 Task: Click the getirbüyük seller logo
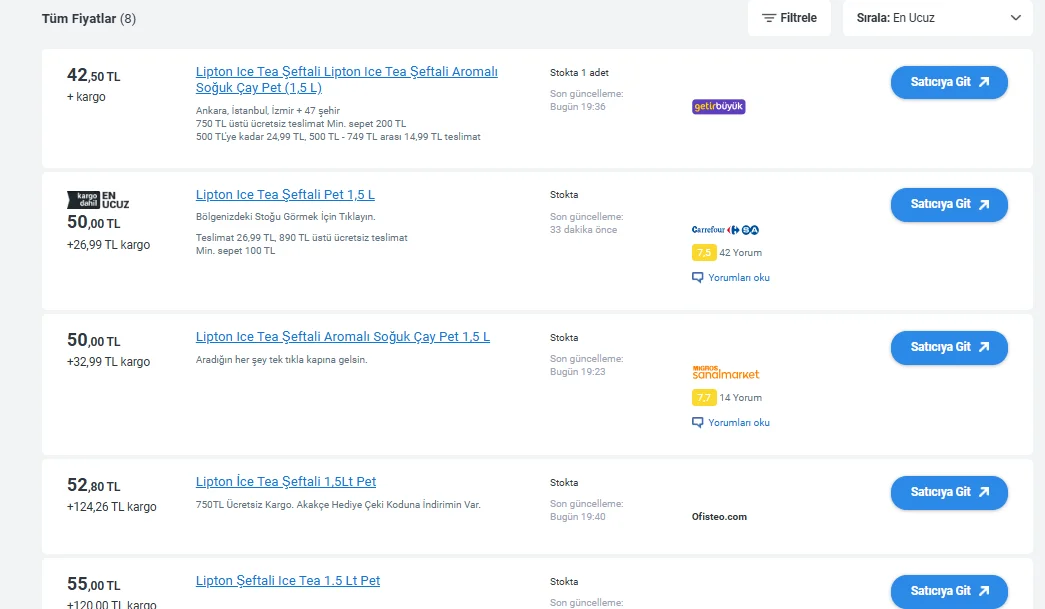pyautogui.click(x=720, y=106)
